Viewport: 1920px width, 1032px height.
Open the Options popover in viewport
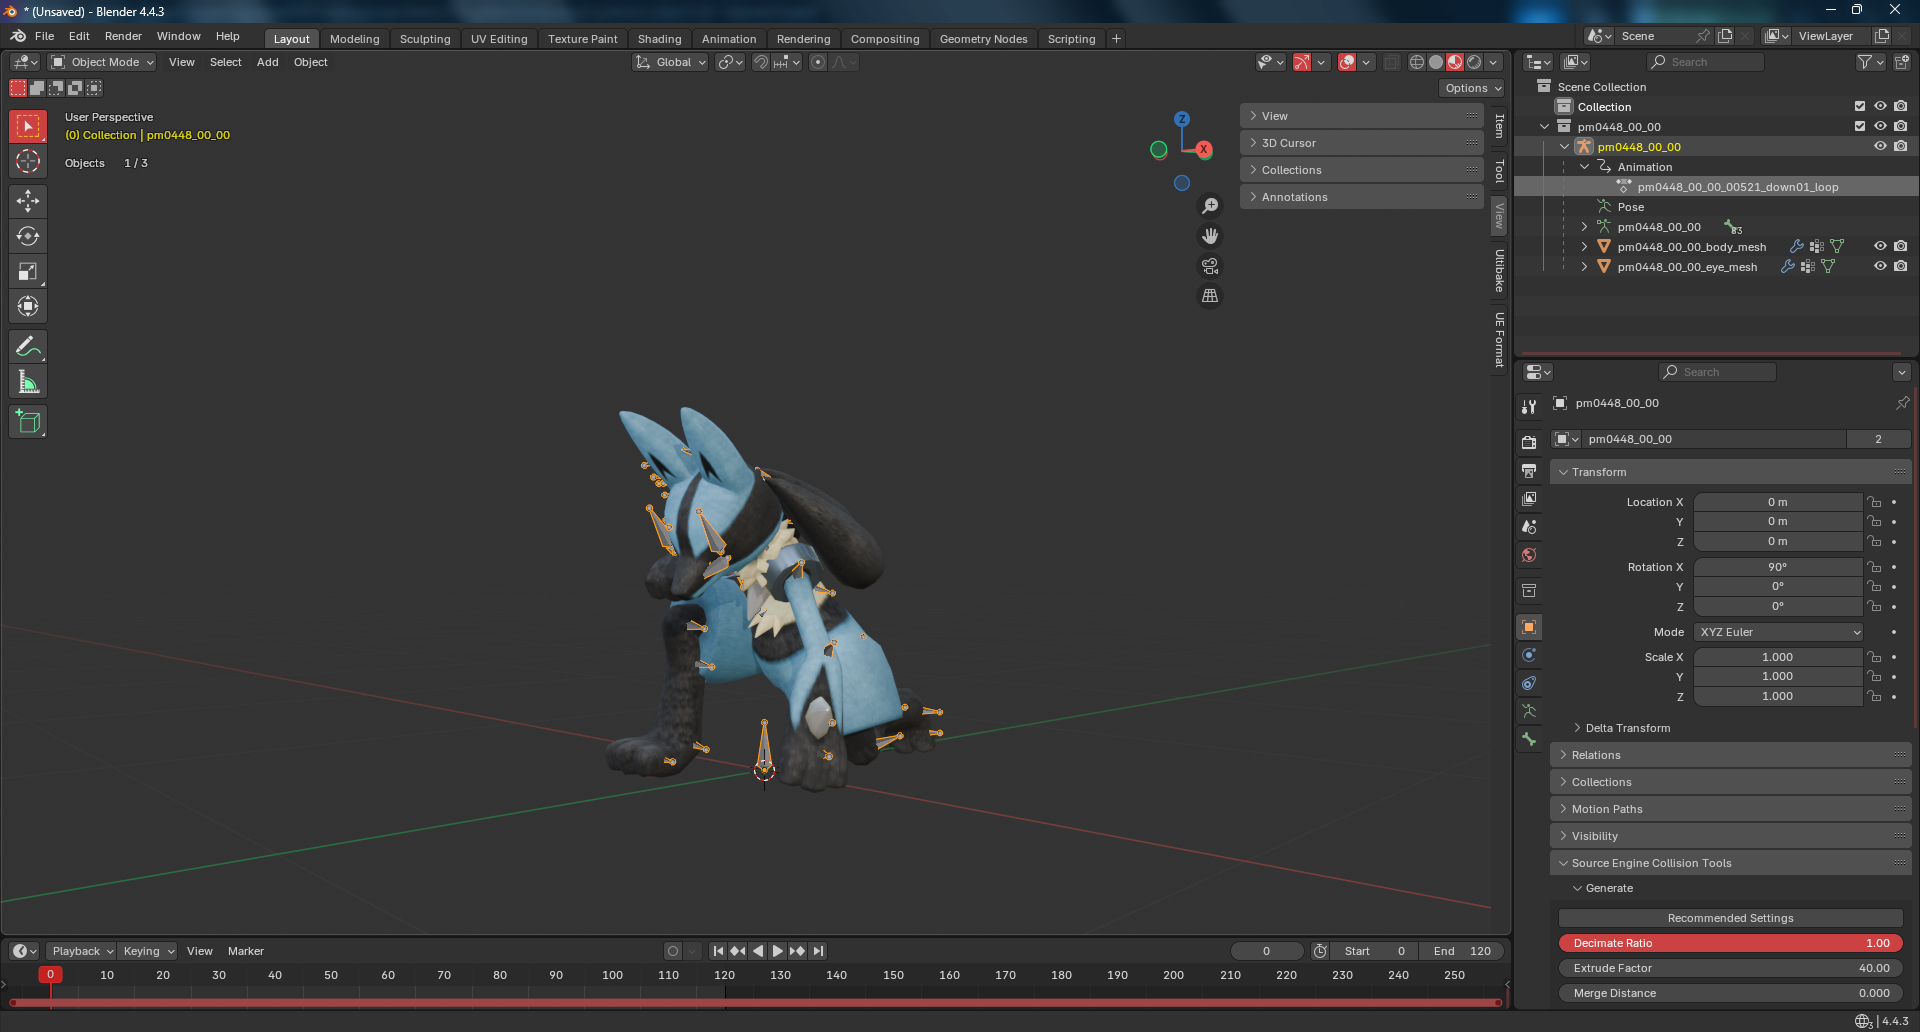pyautogui.click(x=1473, y=88)
